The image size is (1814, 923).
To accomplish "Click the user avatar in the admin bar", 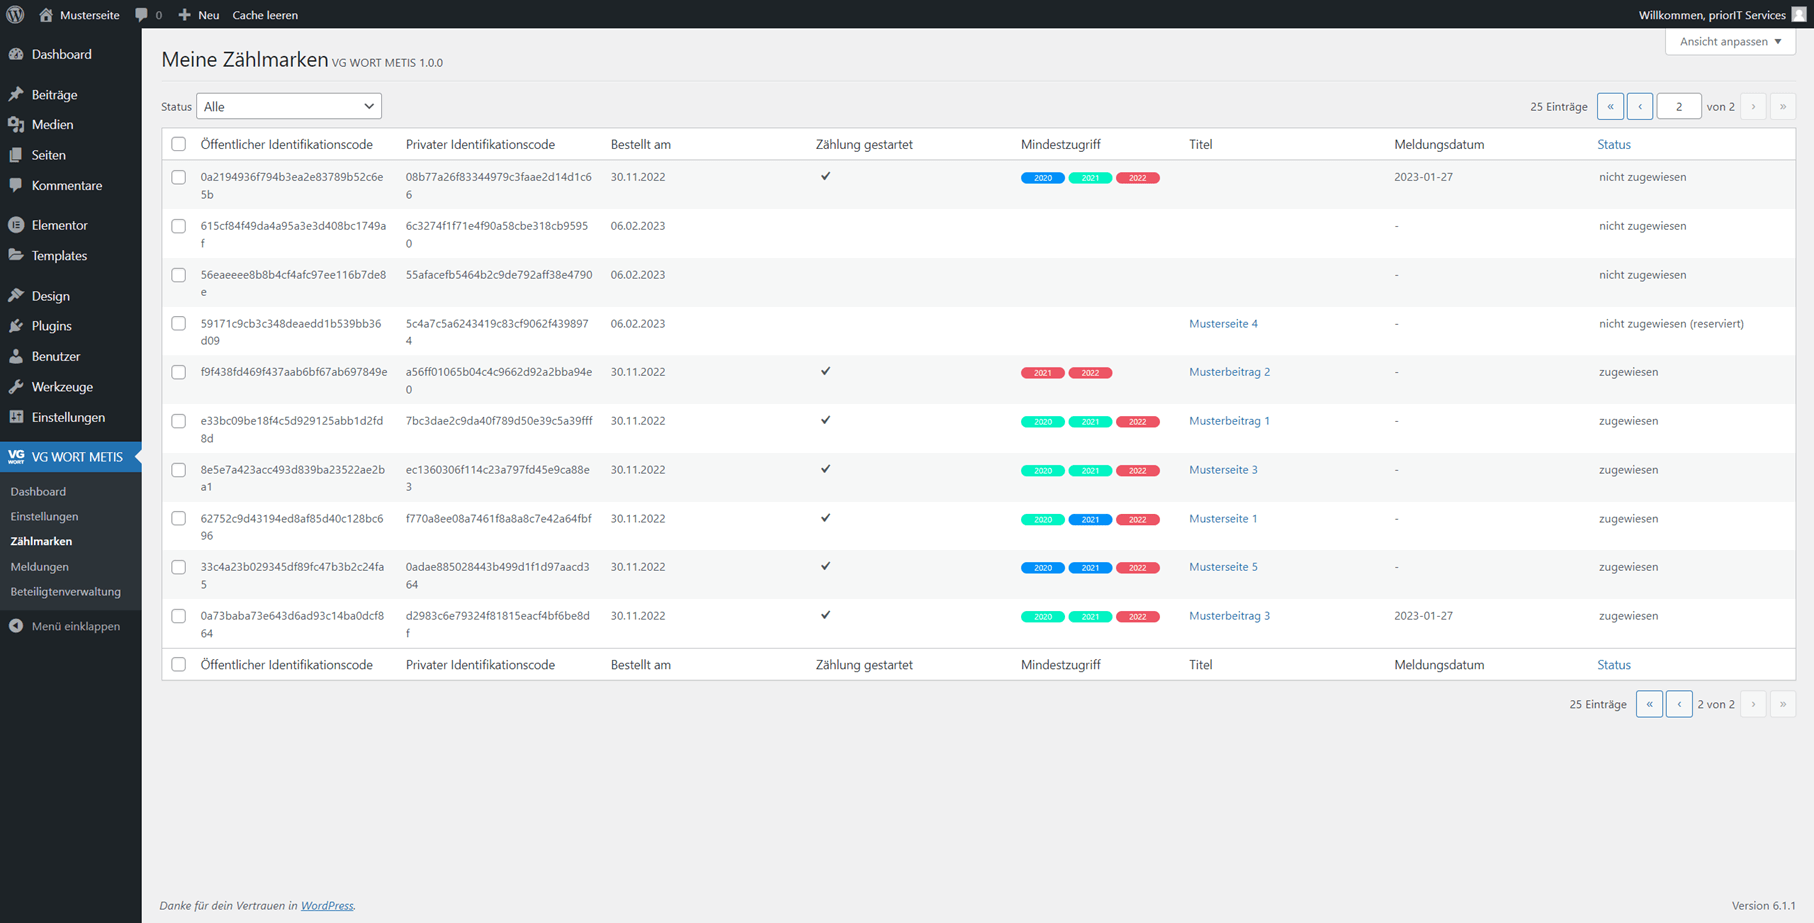I will click(x=1799, y=15).
